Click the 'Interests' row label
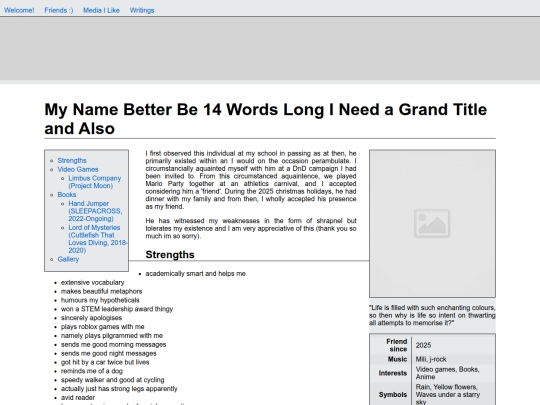Screen dimensions: 540x405 coord(393,373)
